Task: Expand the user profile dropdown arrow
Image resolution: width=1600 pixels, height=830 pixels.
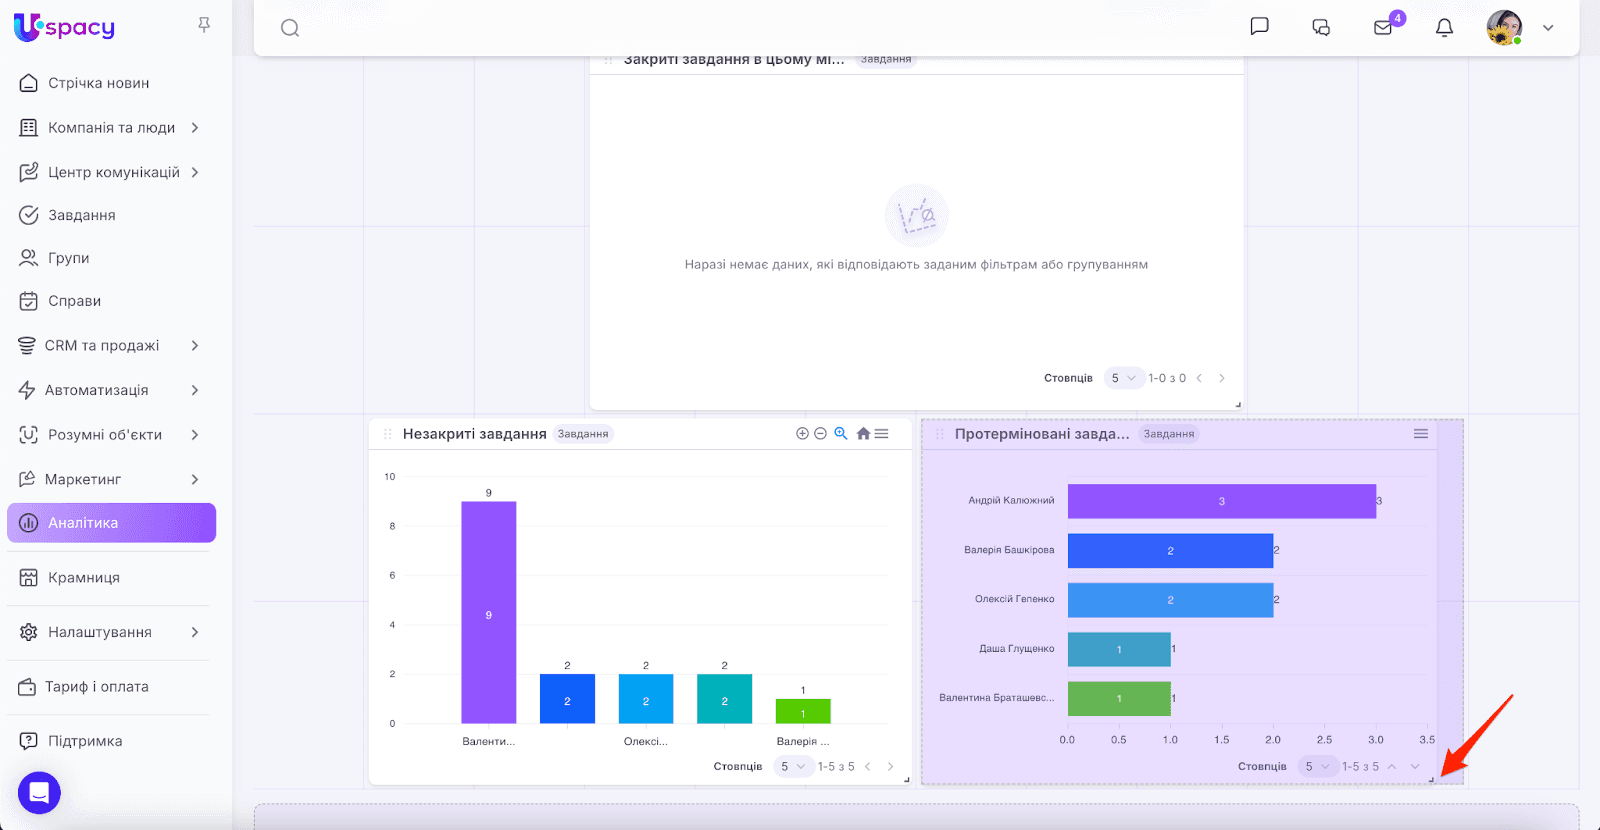Action: pos(1548,28)
